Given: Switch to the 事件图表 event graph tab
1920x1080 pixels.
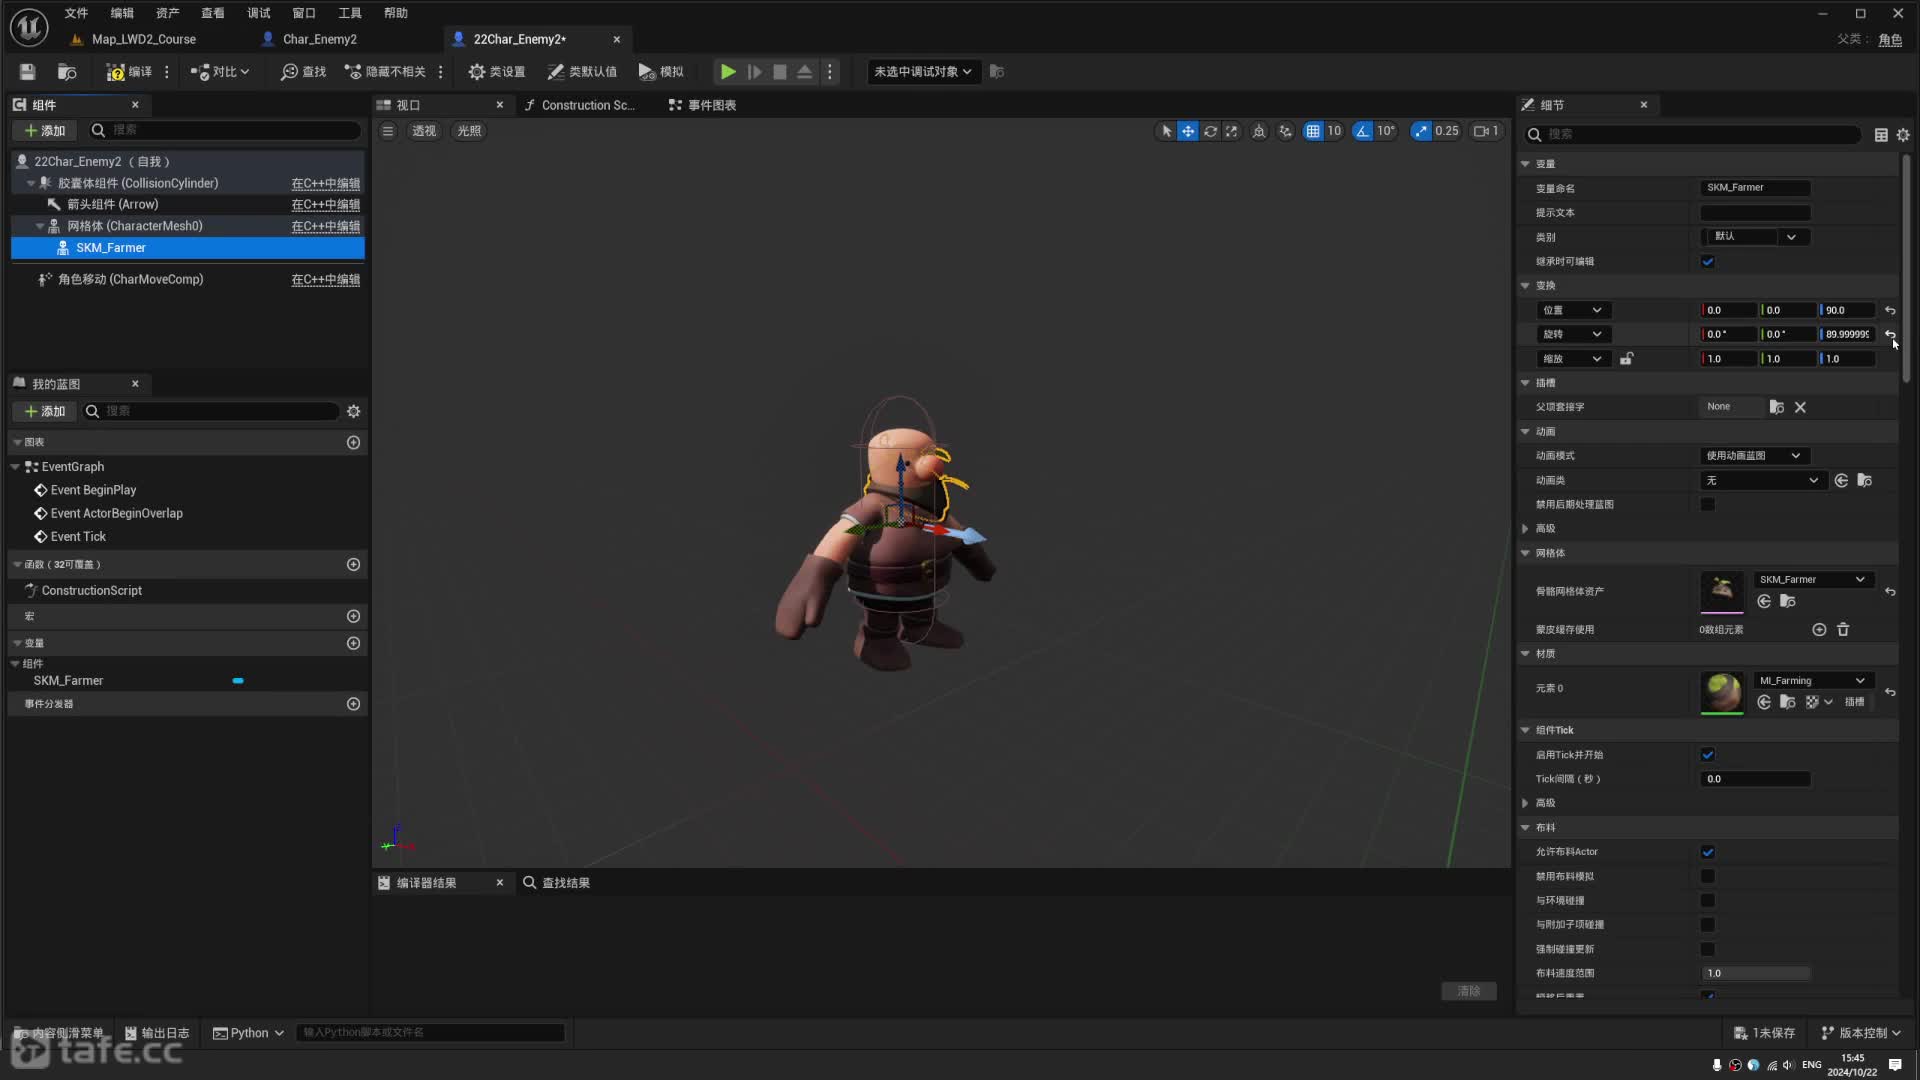Looking at the screenshot, I should [703, 105].
